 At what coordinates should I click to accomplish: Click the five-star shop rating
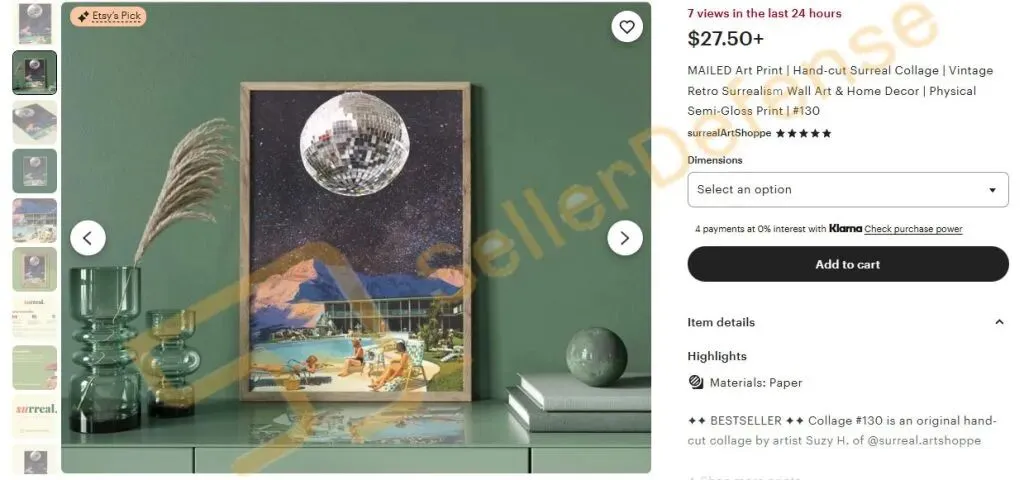(803, 133)
